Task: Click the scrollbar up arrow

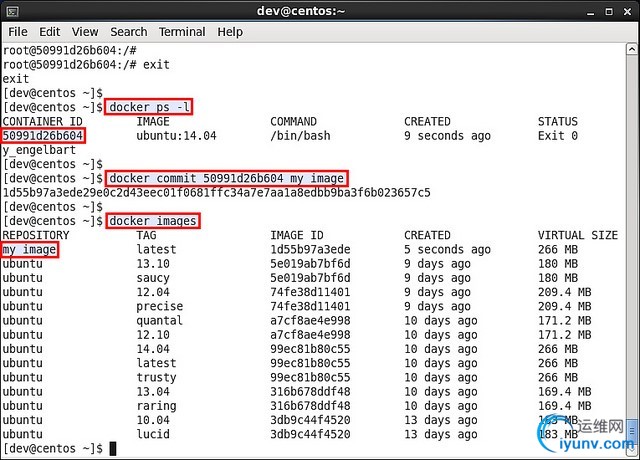Action: (631, 49)
